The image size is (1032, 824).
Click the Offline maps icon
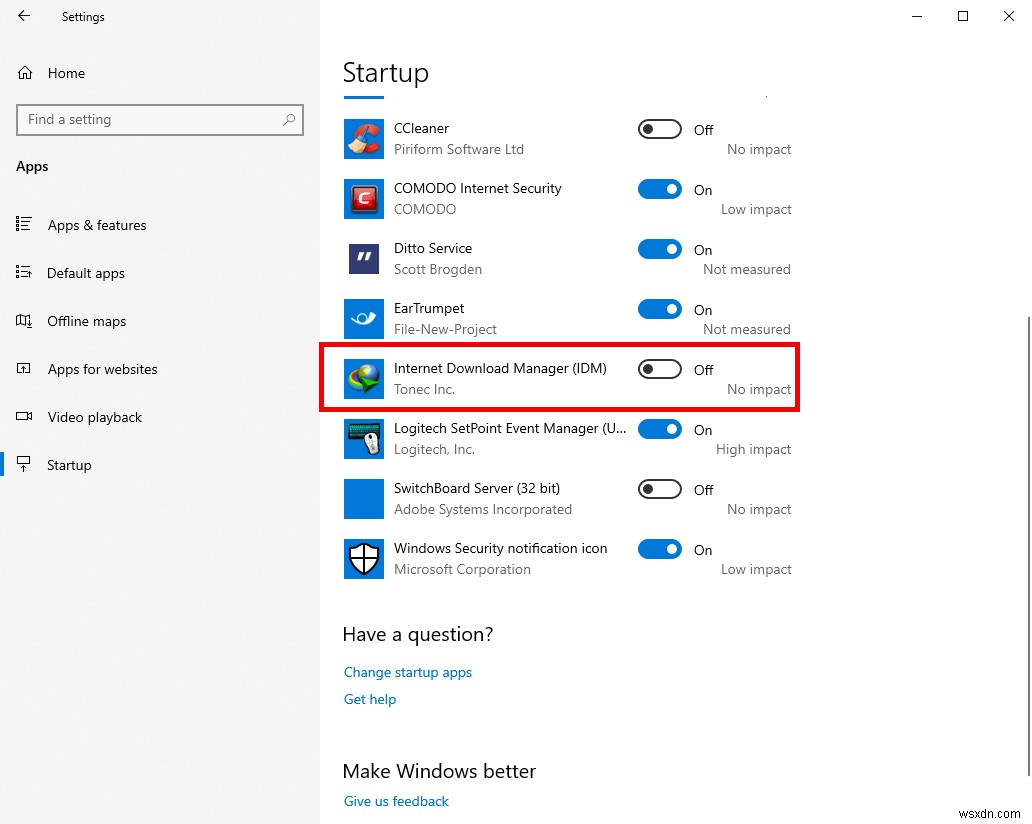point(24,321)
